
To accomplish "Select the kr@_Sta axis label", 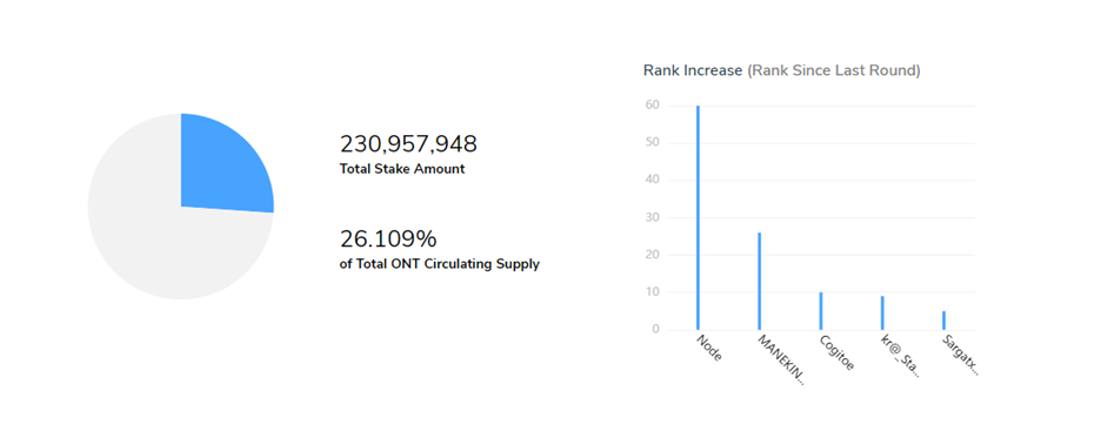I will coord(901,357).
